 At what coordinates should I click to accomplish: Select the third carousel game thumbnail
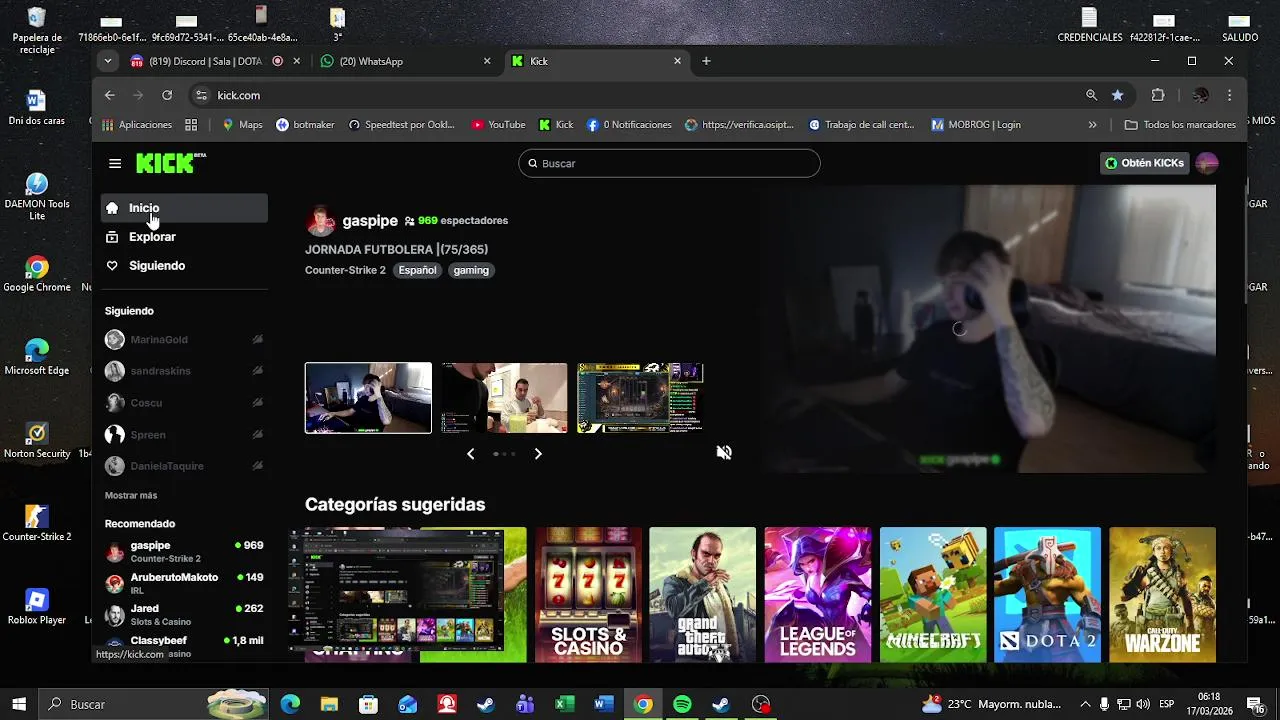pyautogui.click(x=640, y=398)
